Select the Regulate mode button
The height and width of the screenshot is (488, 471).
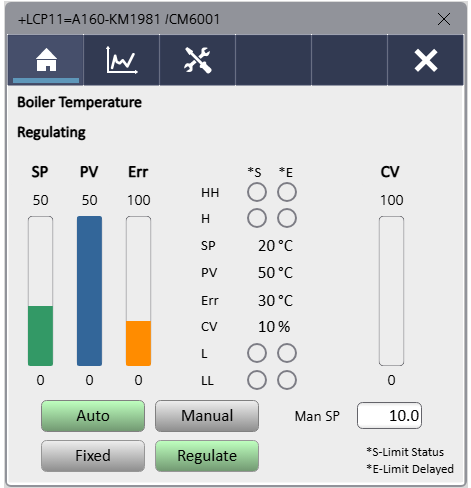coord(207,456)
